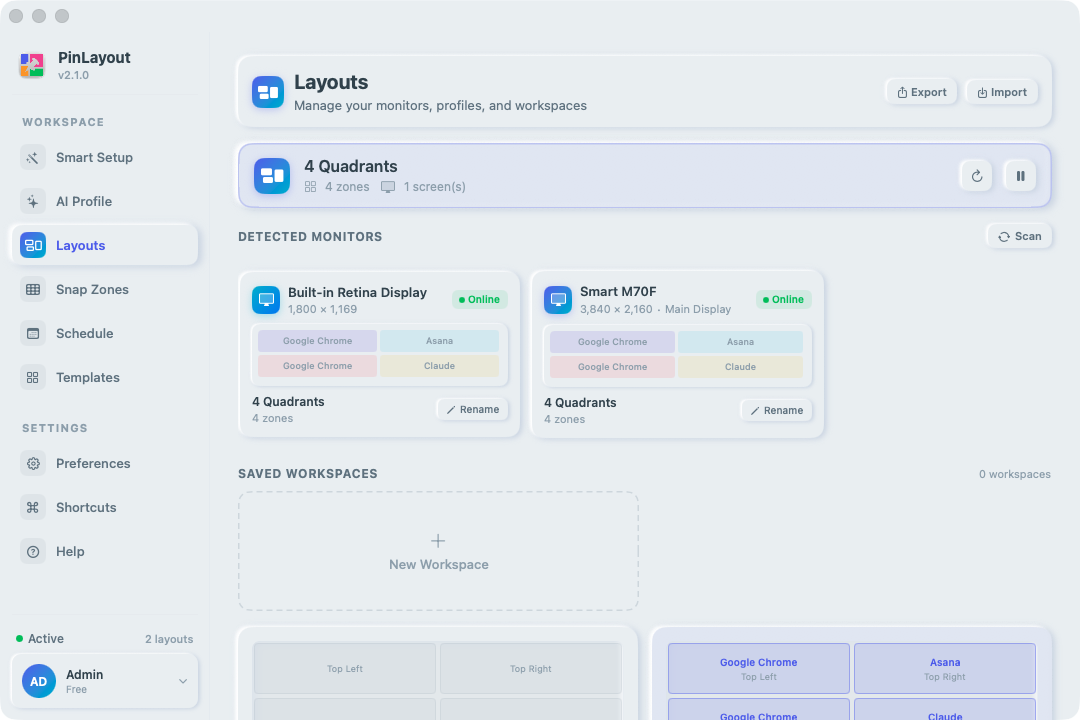Select the Asana Top Right zone
Viewport: 1080px width, 720px height.
coord(944,668)
